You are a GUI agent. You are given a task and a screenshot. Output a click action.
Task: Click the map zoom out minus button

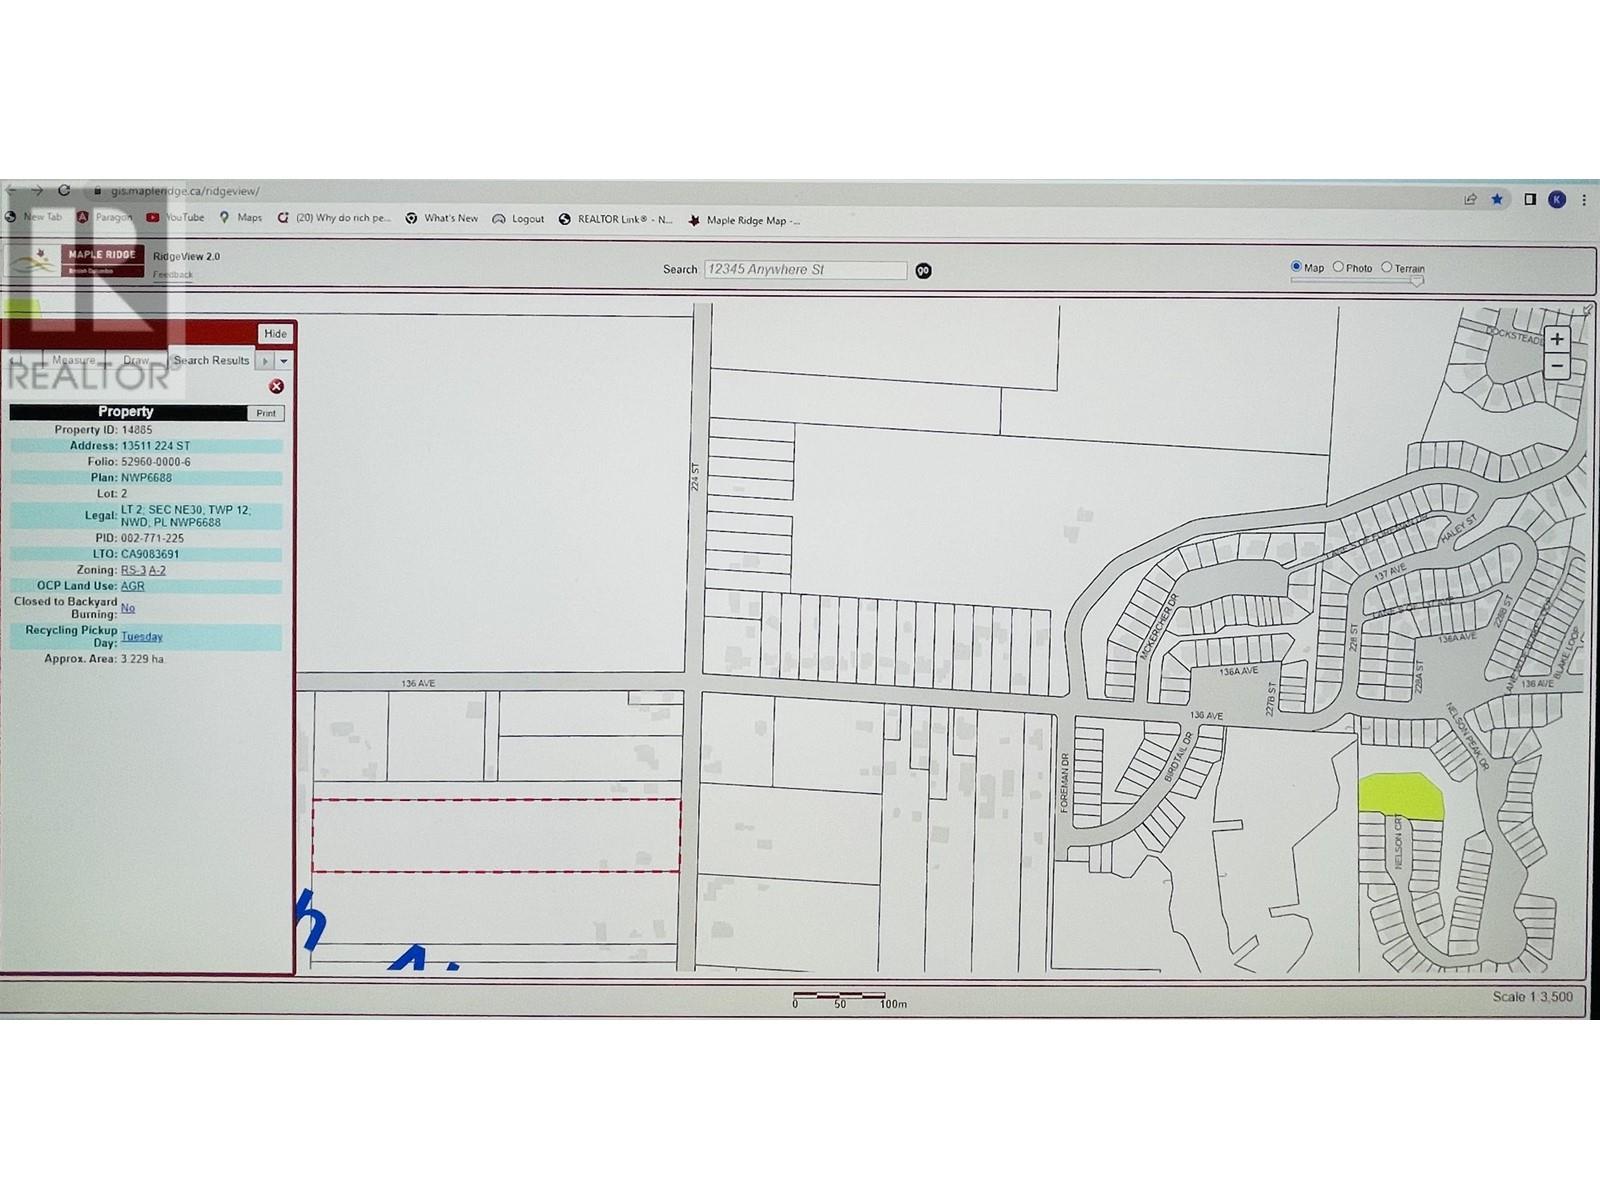[x=1556, y=367]
